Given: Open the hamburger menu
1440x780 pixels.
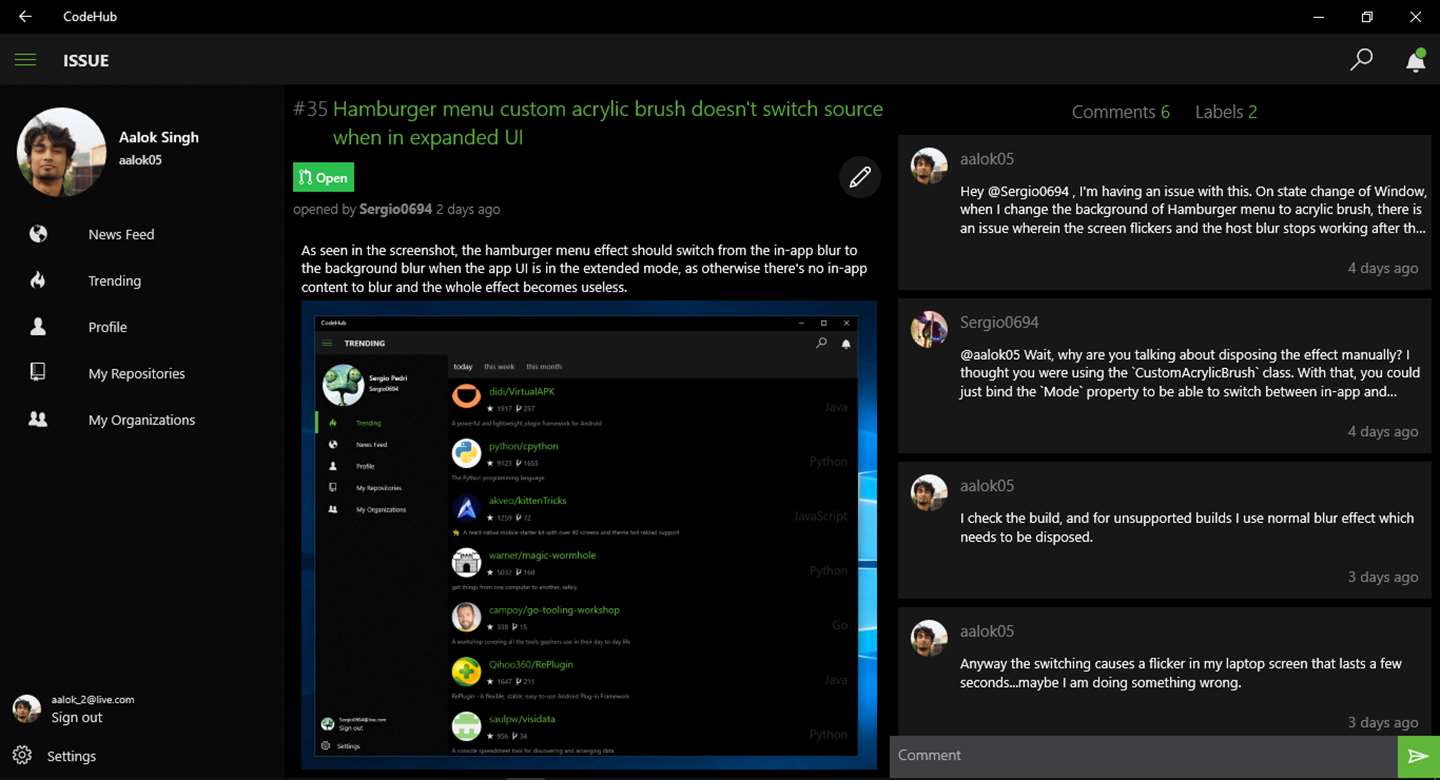Looking at the screenshot, I should (25, 60).
